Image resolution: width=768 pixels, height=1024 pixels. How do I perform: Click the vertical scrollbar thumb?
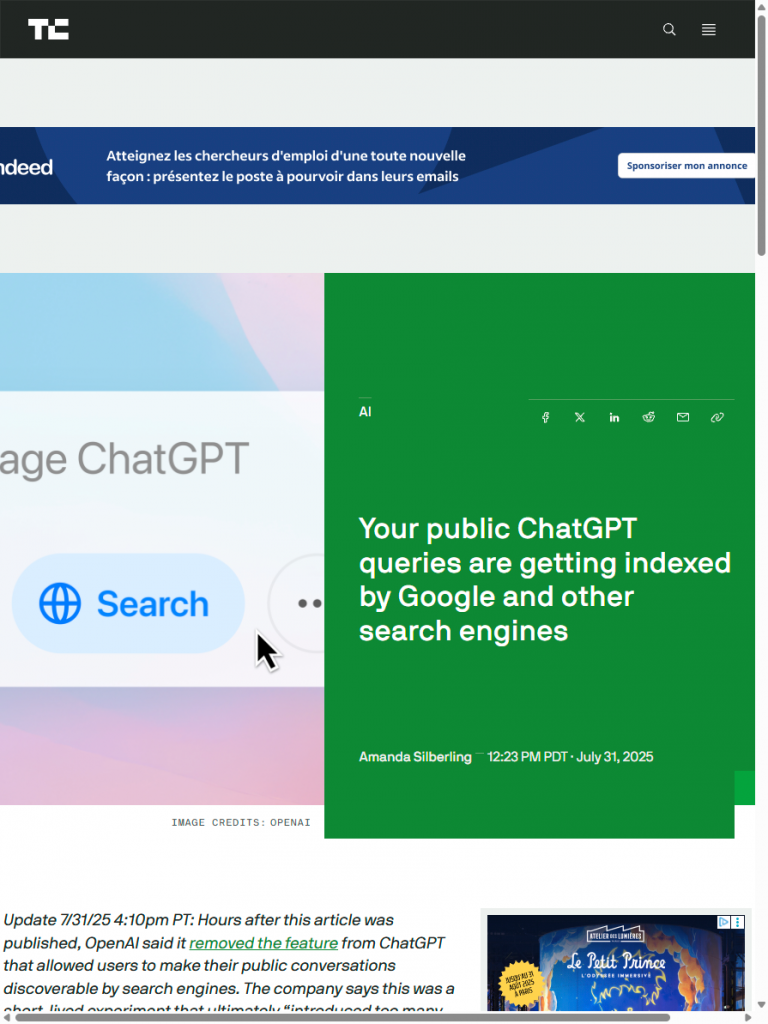pyautogui.click(x=761, y=134)
